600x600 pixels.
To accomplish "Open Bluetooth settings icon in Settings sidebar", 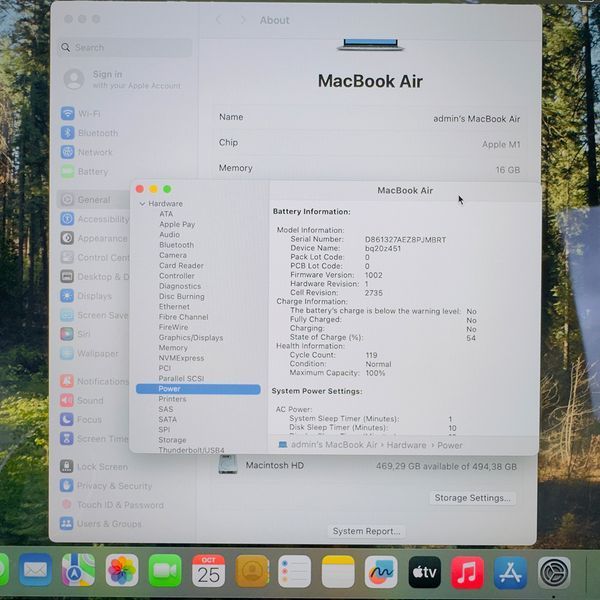I will pos(68,133).
